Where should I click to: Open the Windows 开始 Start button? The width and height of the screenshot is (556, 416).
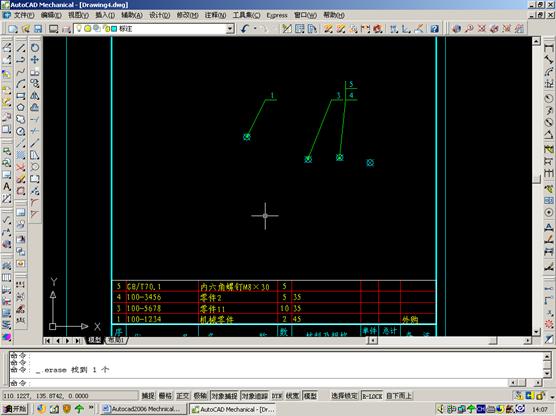[x=15, y=409]
